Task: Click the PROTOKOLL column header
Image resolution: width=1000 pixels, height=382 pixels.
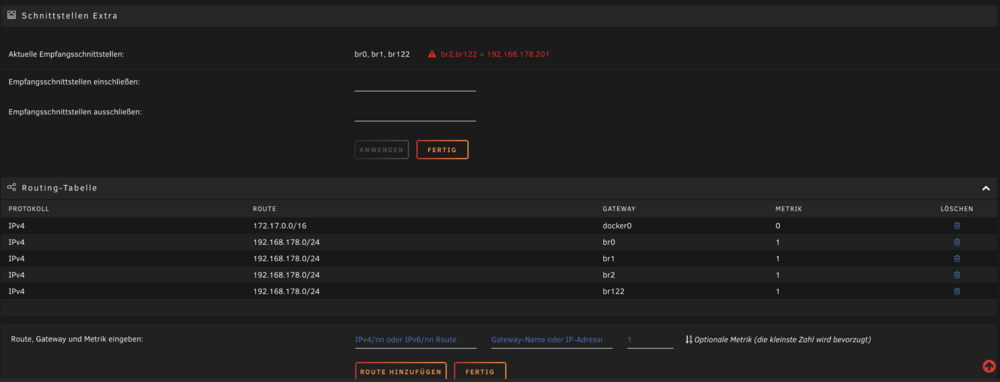Action: point(29,209)
